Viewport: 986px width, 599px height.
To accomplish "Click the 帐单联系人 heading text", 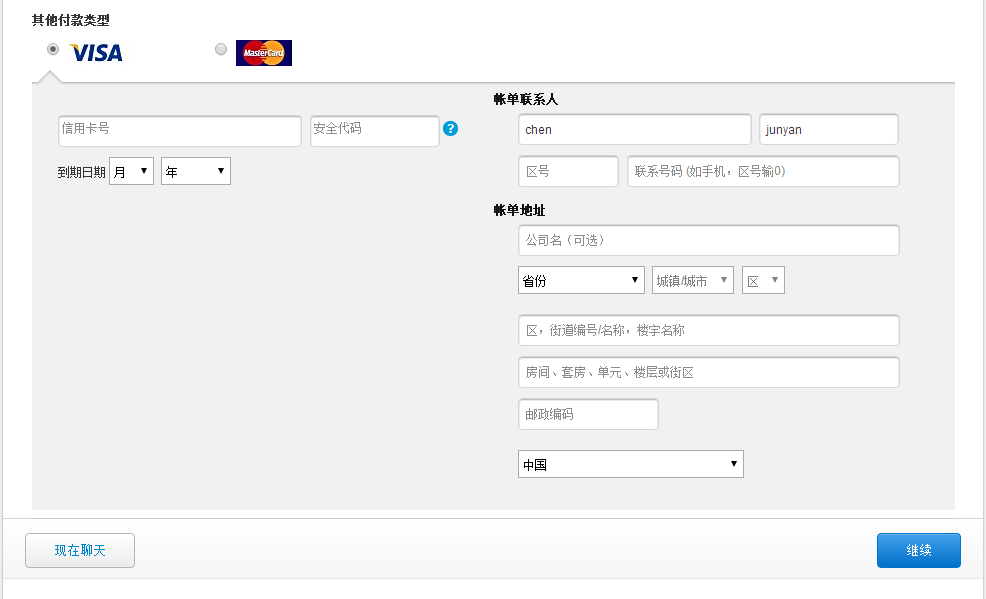I will pyautogui.click(x=526, y=99).
